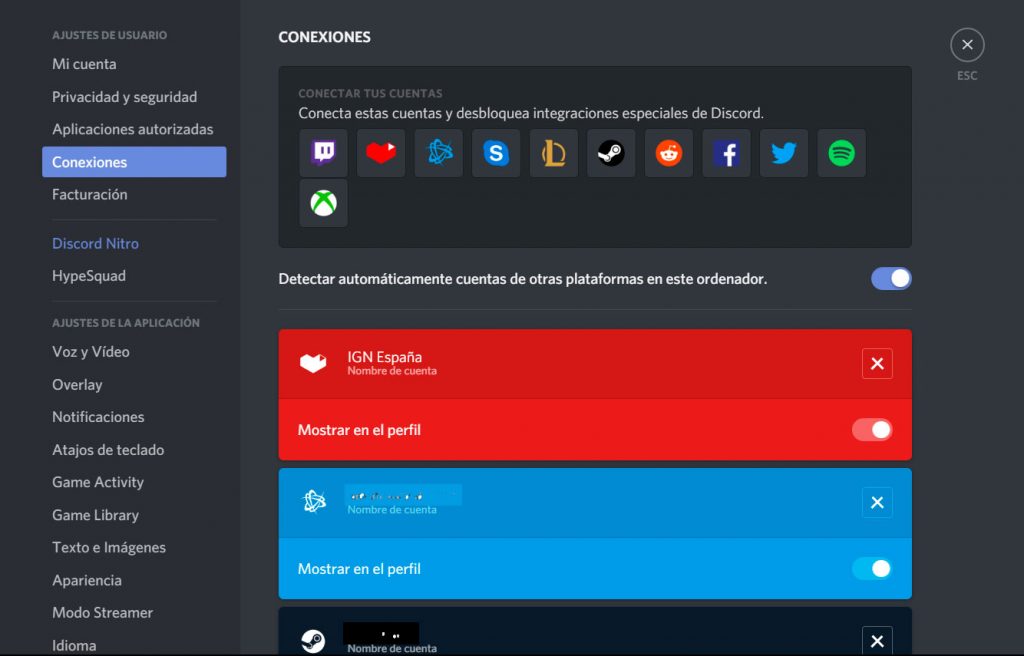Disable Mostrar en el perfil for IGN España
The image size is (1024, 656).
pyautogui.click(x=871, y=429)
